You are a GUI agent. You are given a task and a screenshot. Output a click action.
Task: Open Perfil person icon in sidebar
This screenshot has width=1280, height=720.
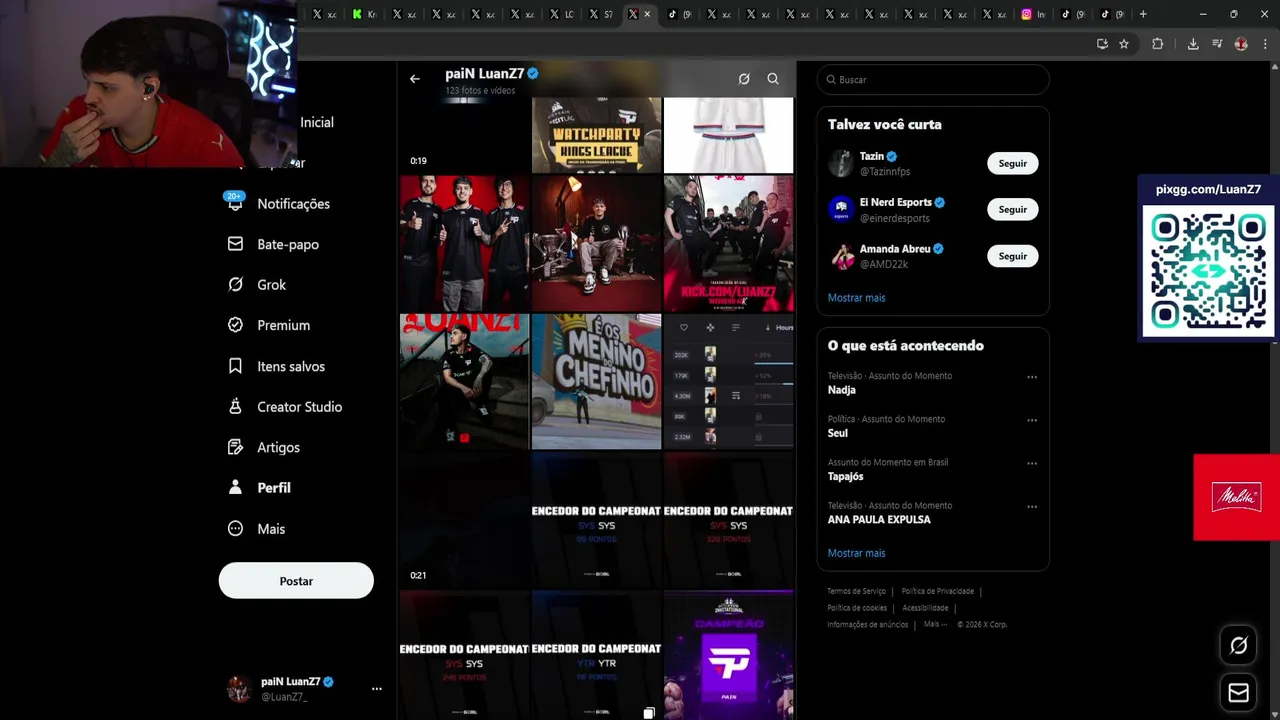pos(235,488)
